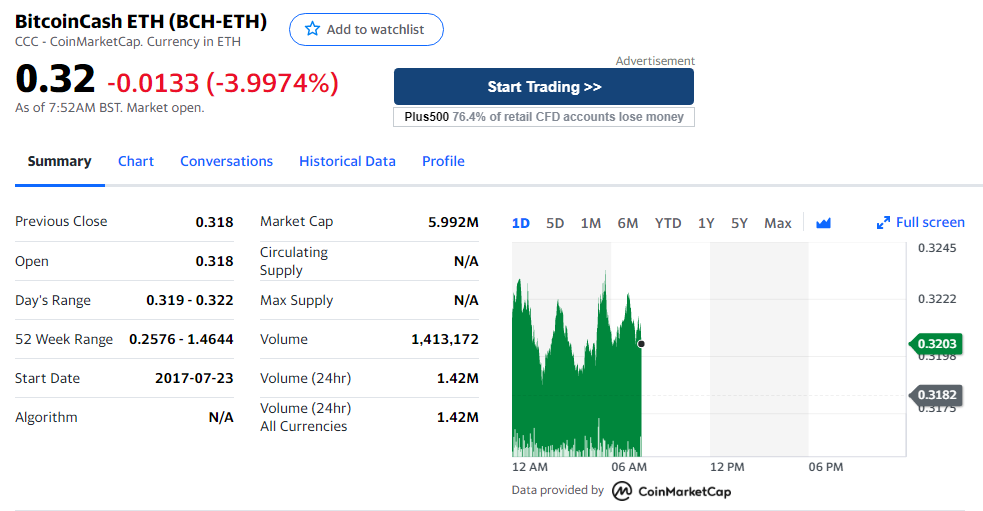Select the 5D chart range
The image size is (983, 511).
555,223
